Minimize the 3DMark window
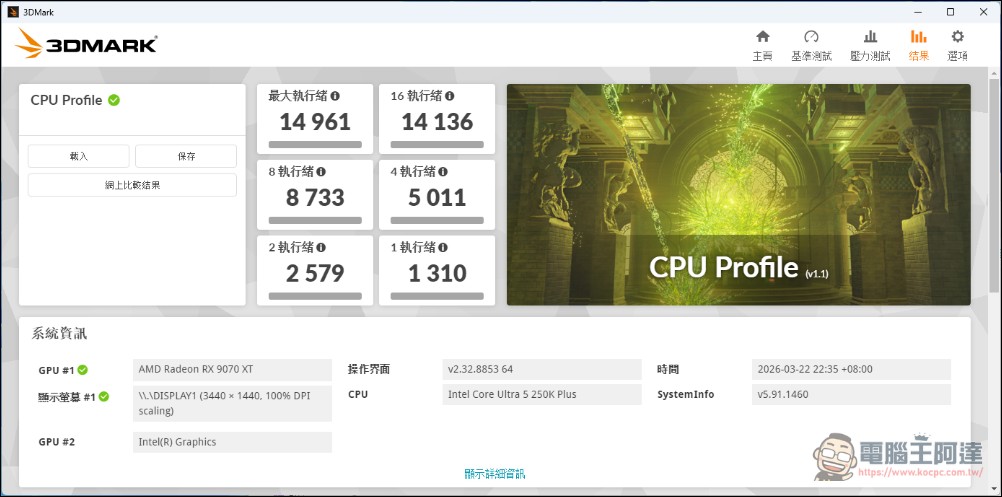1002x497 pixels. point(918,11)
